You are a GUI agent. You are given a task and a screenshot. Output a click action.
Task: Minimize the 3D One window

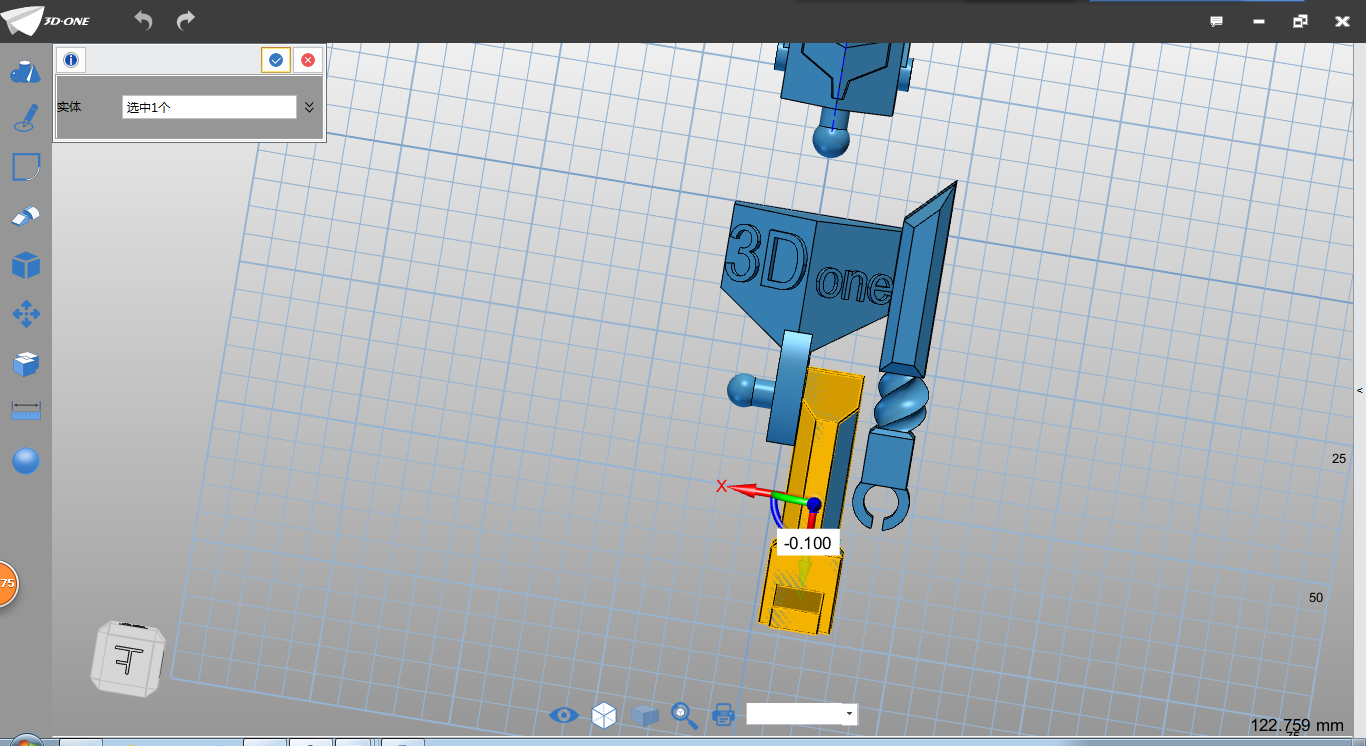click(1259, 21)
